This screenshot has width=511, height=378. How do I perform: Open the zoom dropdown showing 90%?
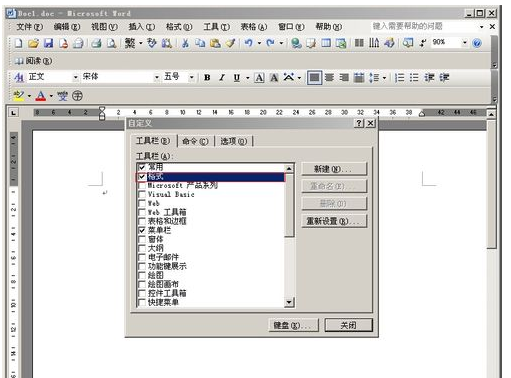tap(464, 43)
